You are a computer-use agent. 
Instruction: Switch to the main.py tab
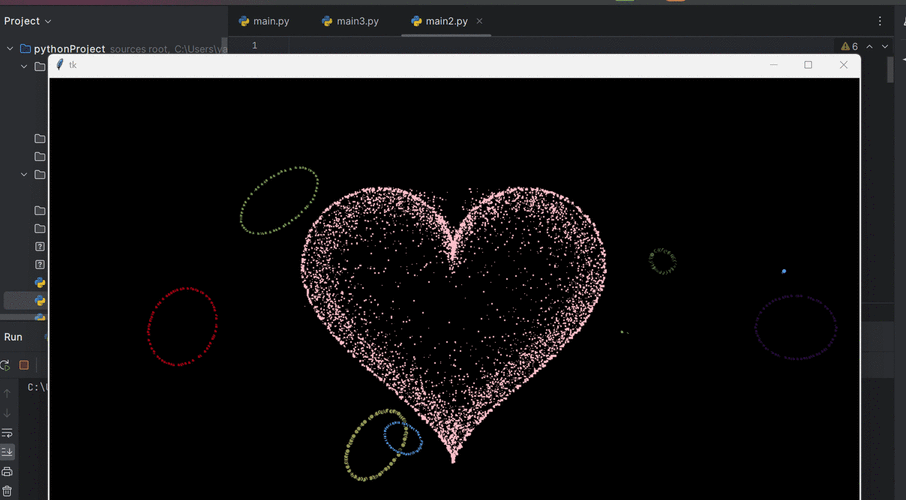click(x=264, y=21)
